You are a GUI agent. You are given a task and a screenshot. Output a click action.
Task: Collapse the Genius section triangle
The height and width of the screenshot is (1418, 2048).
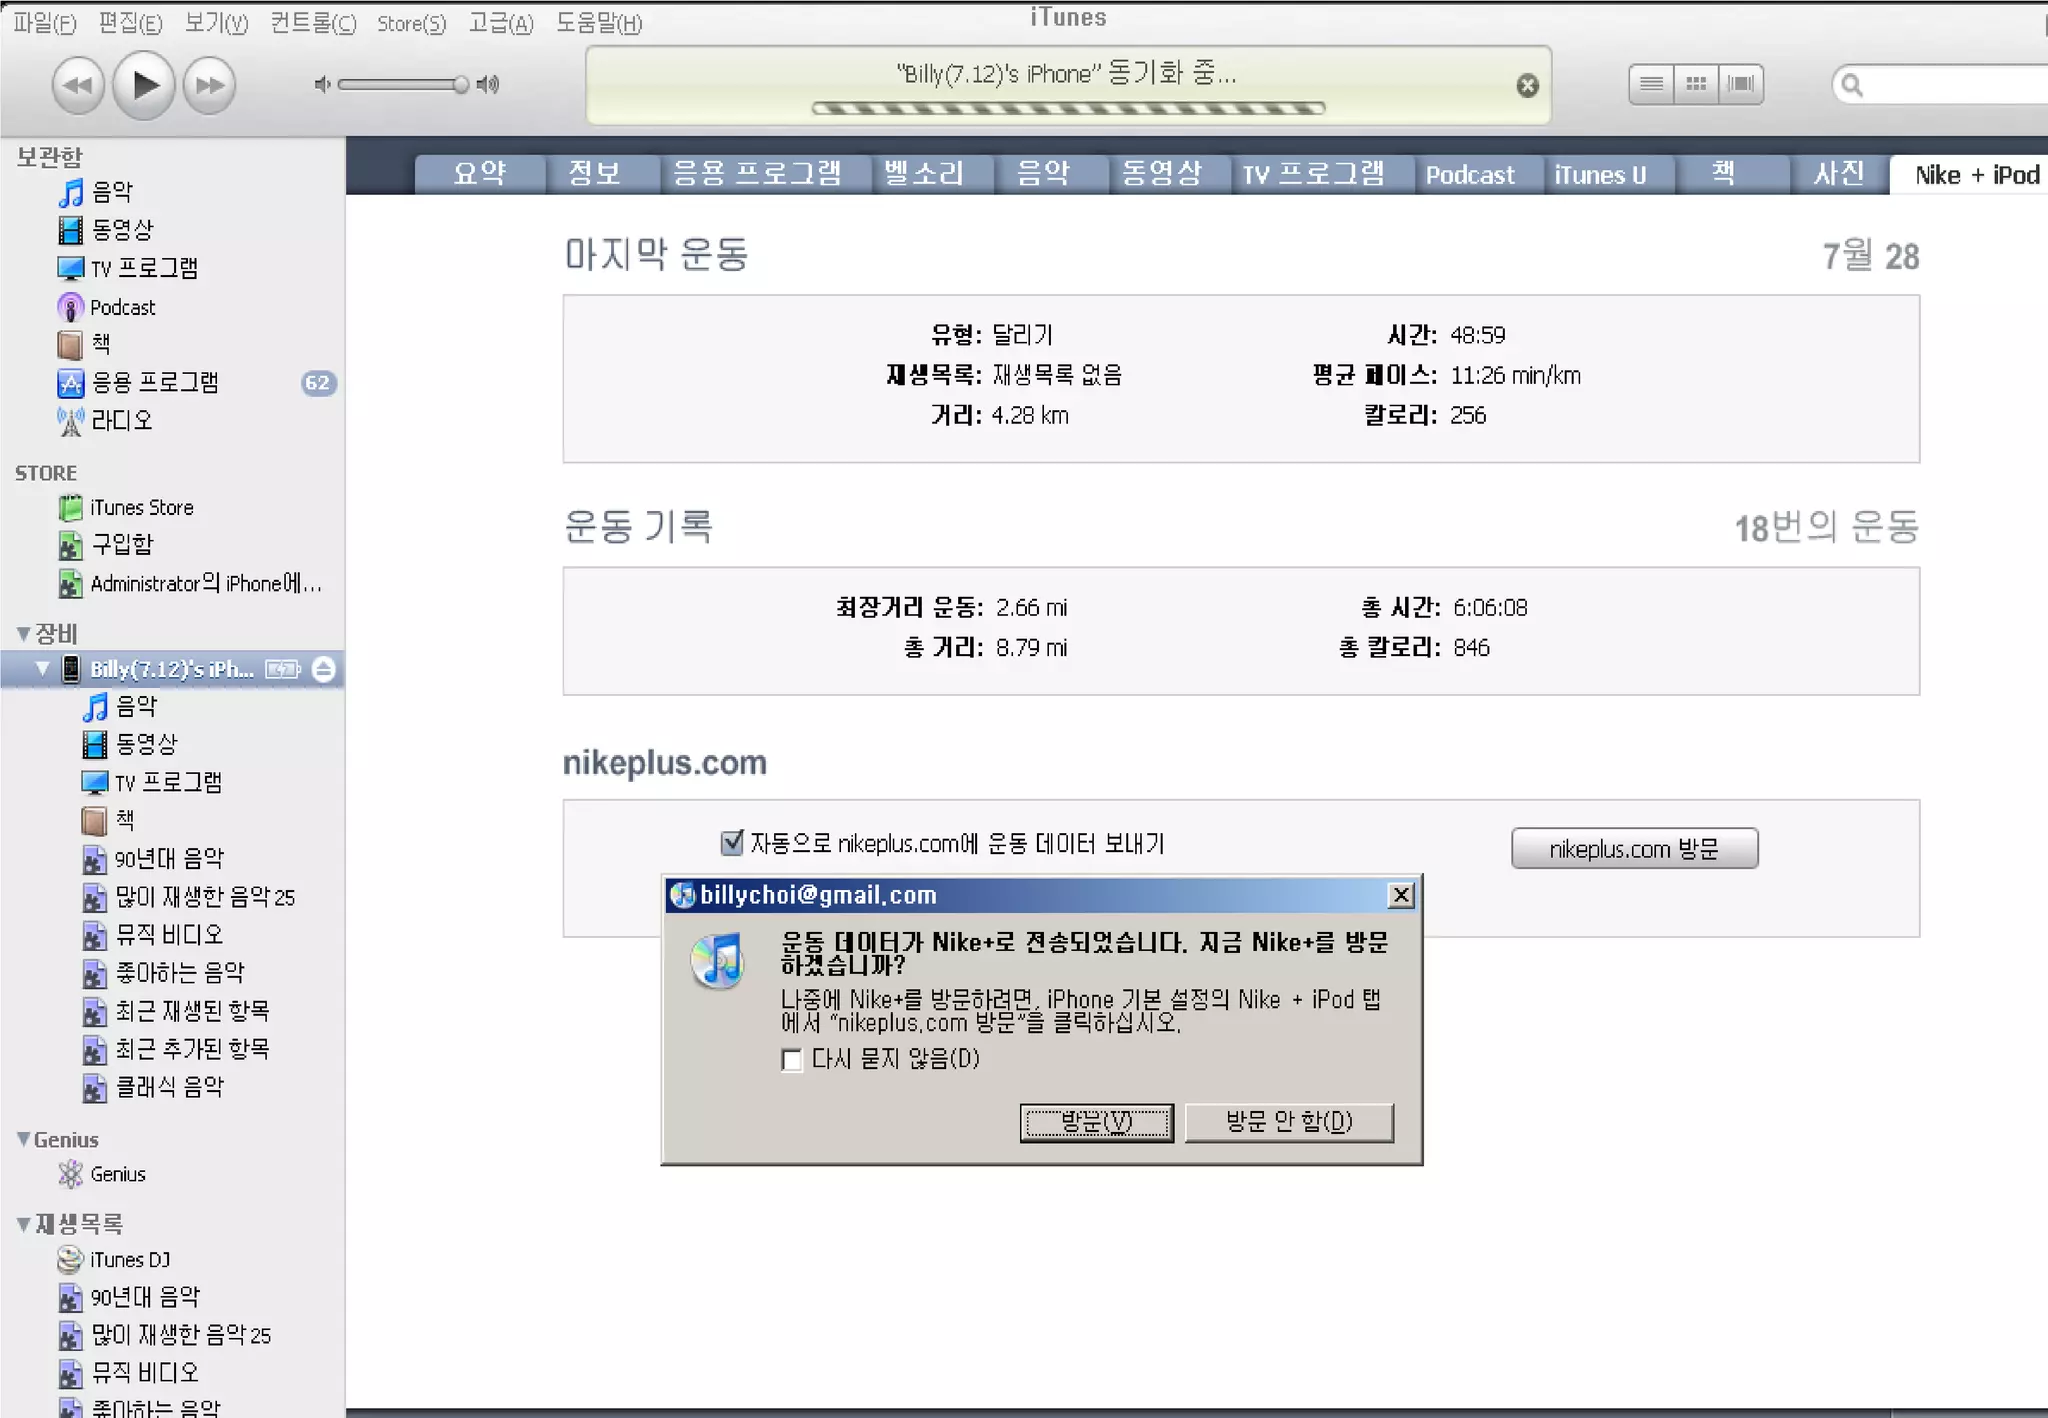(23, 1139)
